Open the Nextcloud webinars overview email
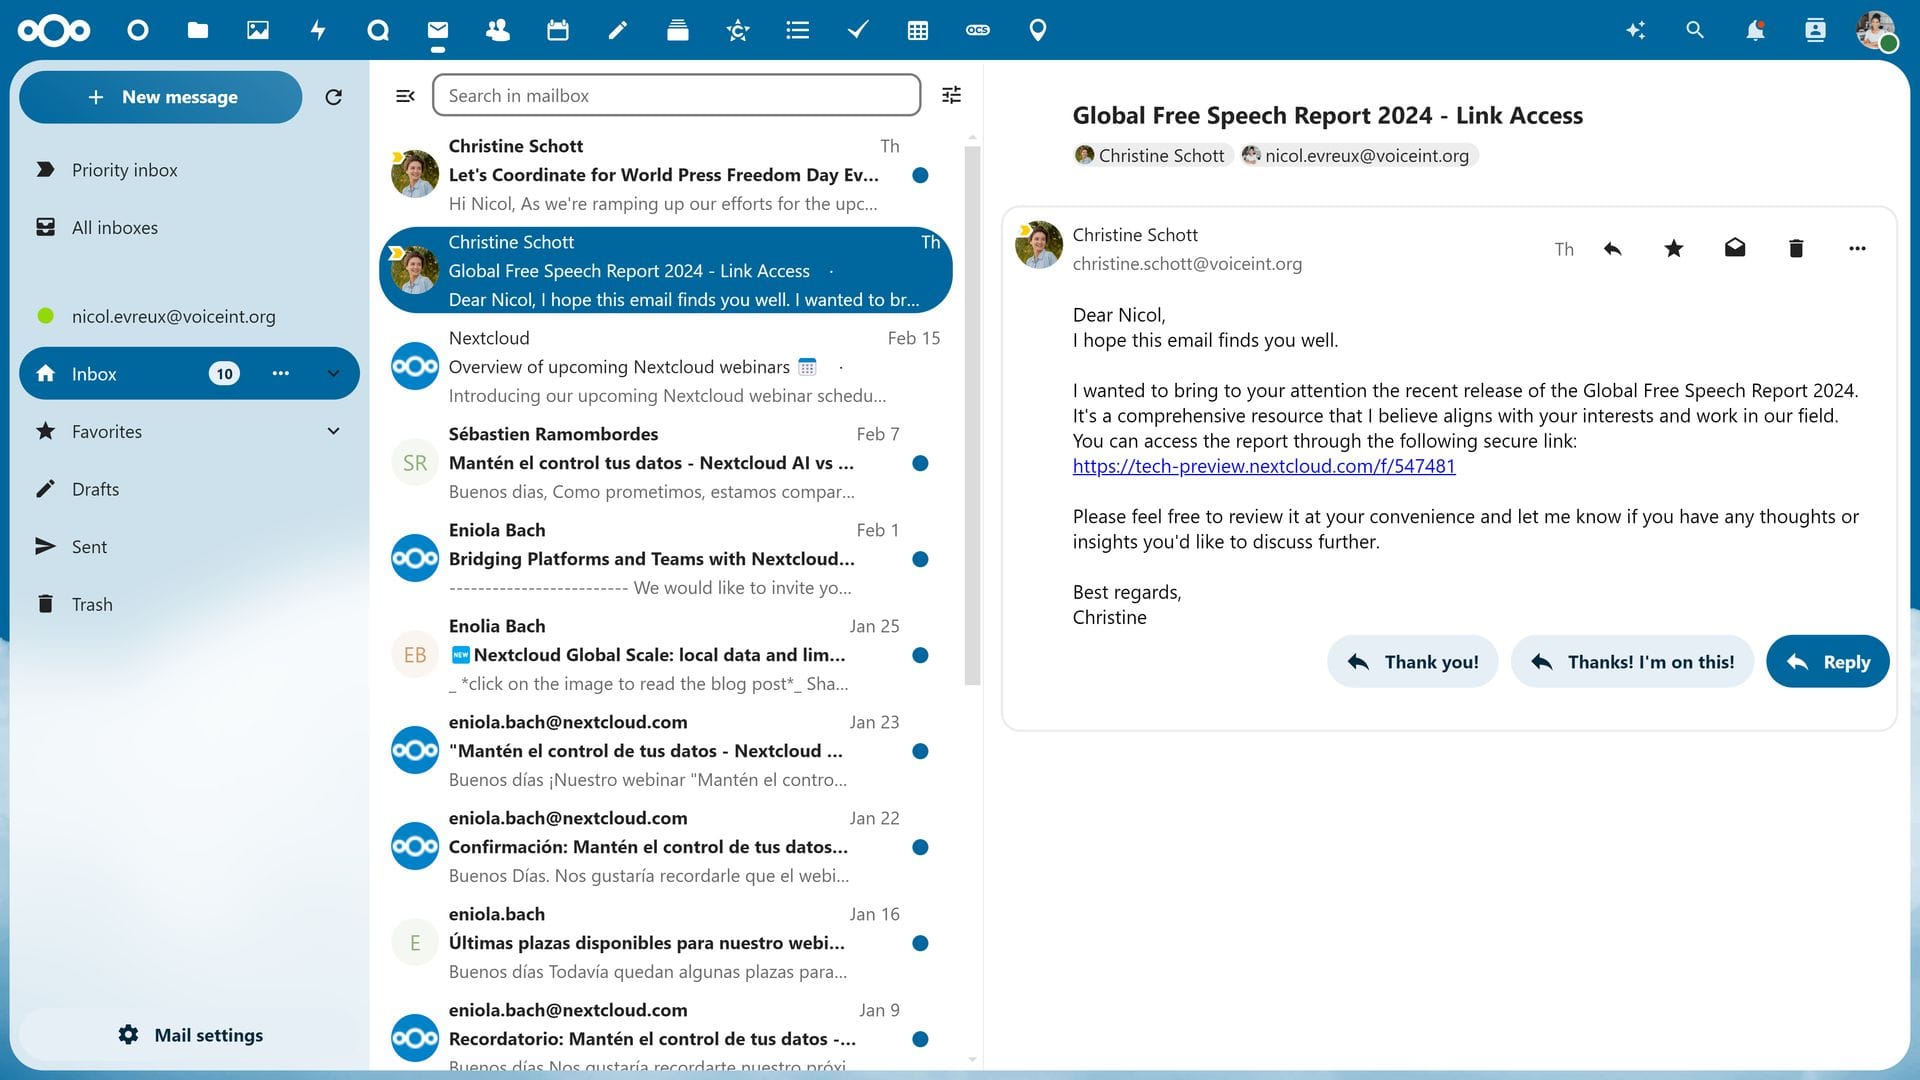The width and height of the screenshot is (1920, 1080). point(666,367)
